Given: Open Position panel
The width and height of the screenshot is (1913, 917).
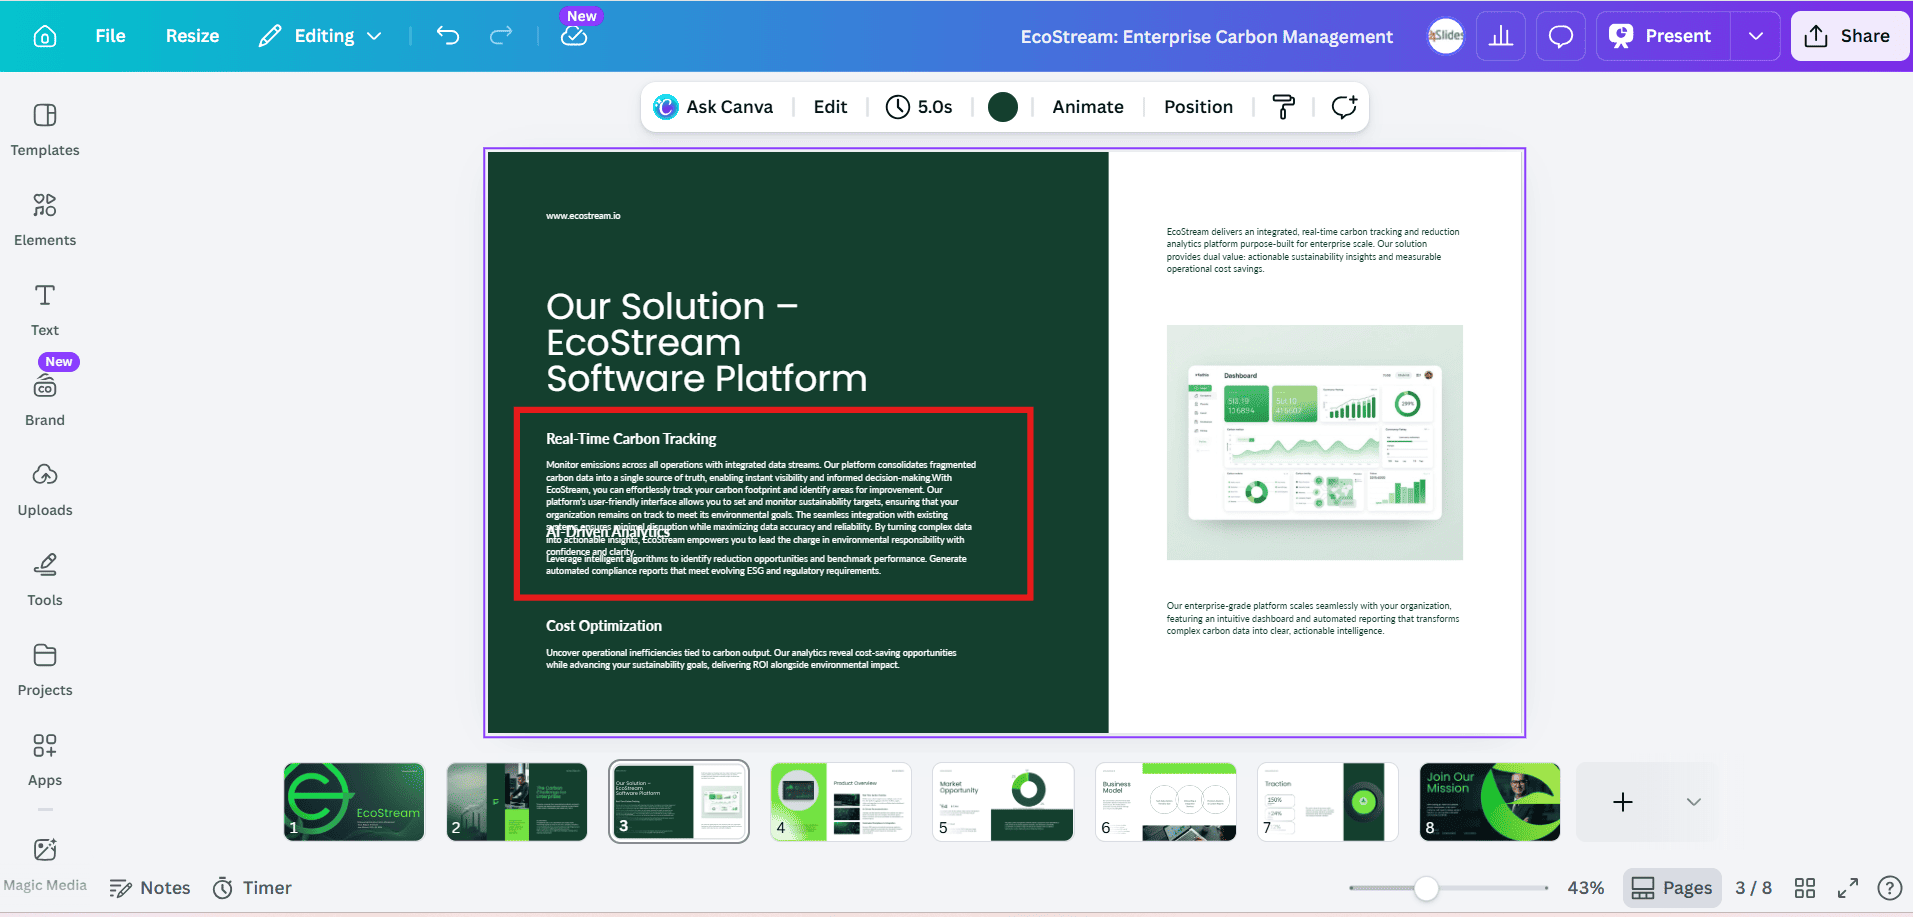Looking at the screenshot, I should (x=1198, y=107).
